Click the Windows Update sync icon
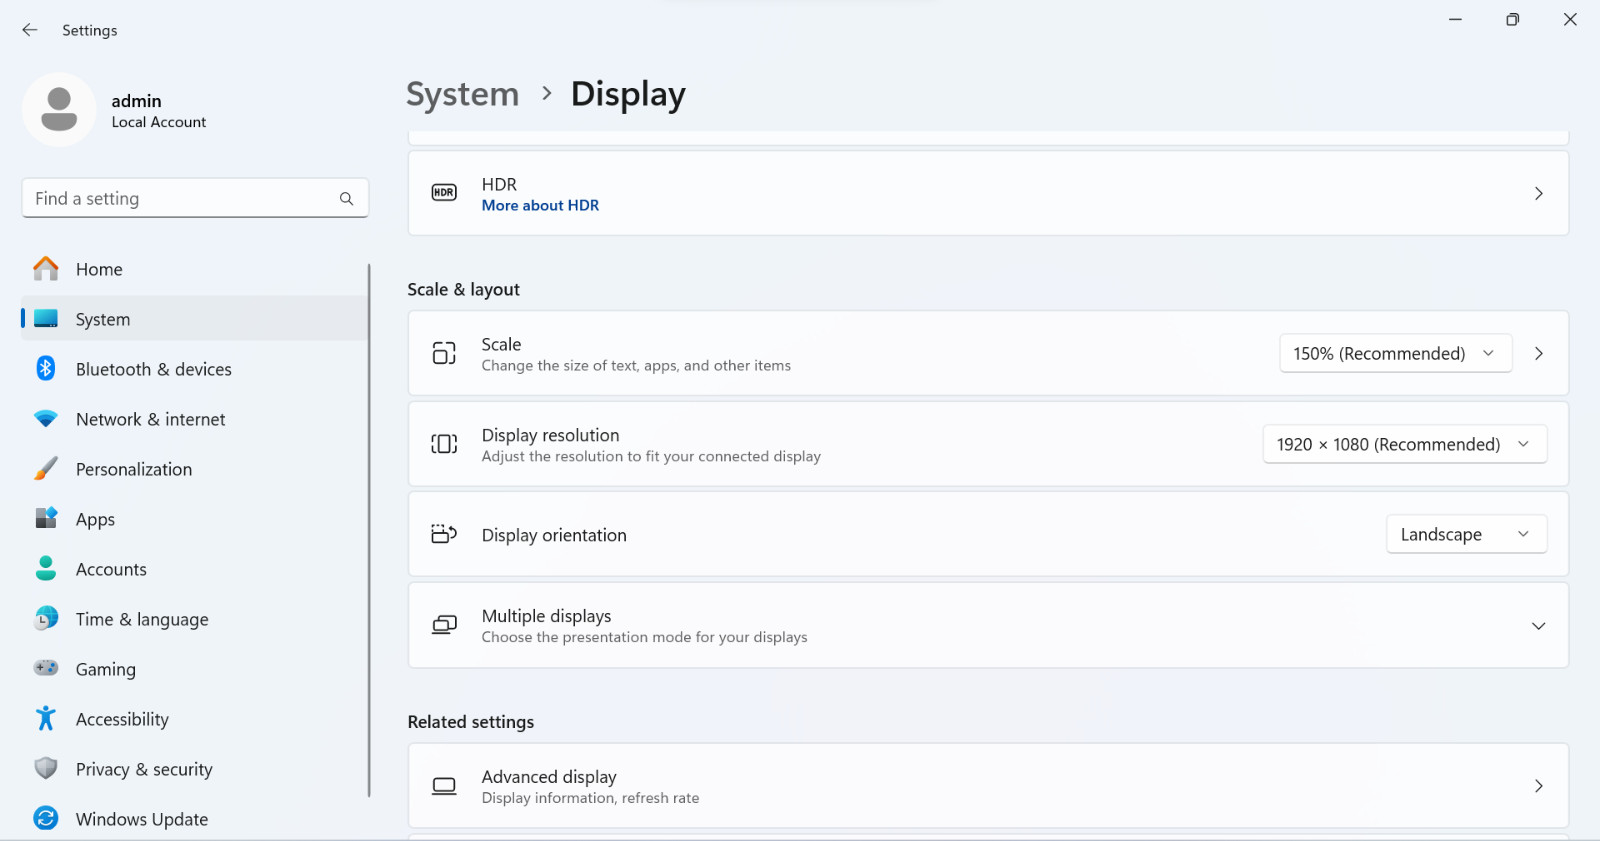The height and width of the screenshot is (841, 1600). (46, 818)
